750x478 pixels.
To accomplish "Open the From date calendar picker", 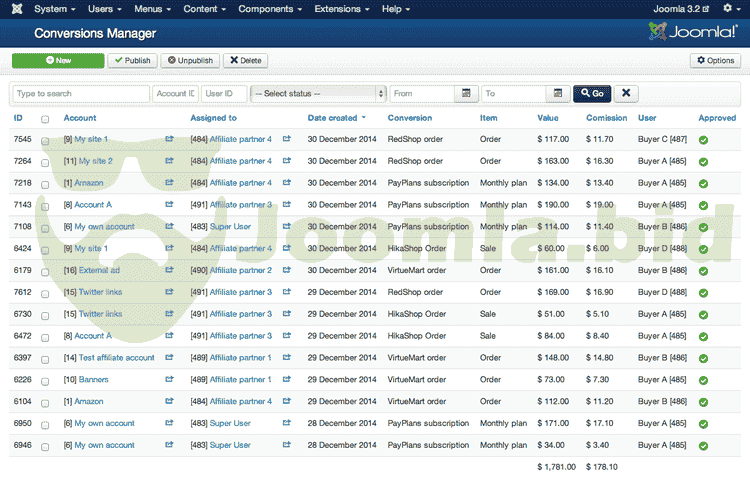I will click(465, 93).
